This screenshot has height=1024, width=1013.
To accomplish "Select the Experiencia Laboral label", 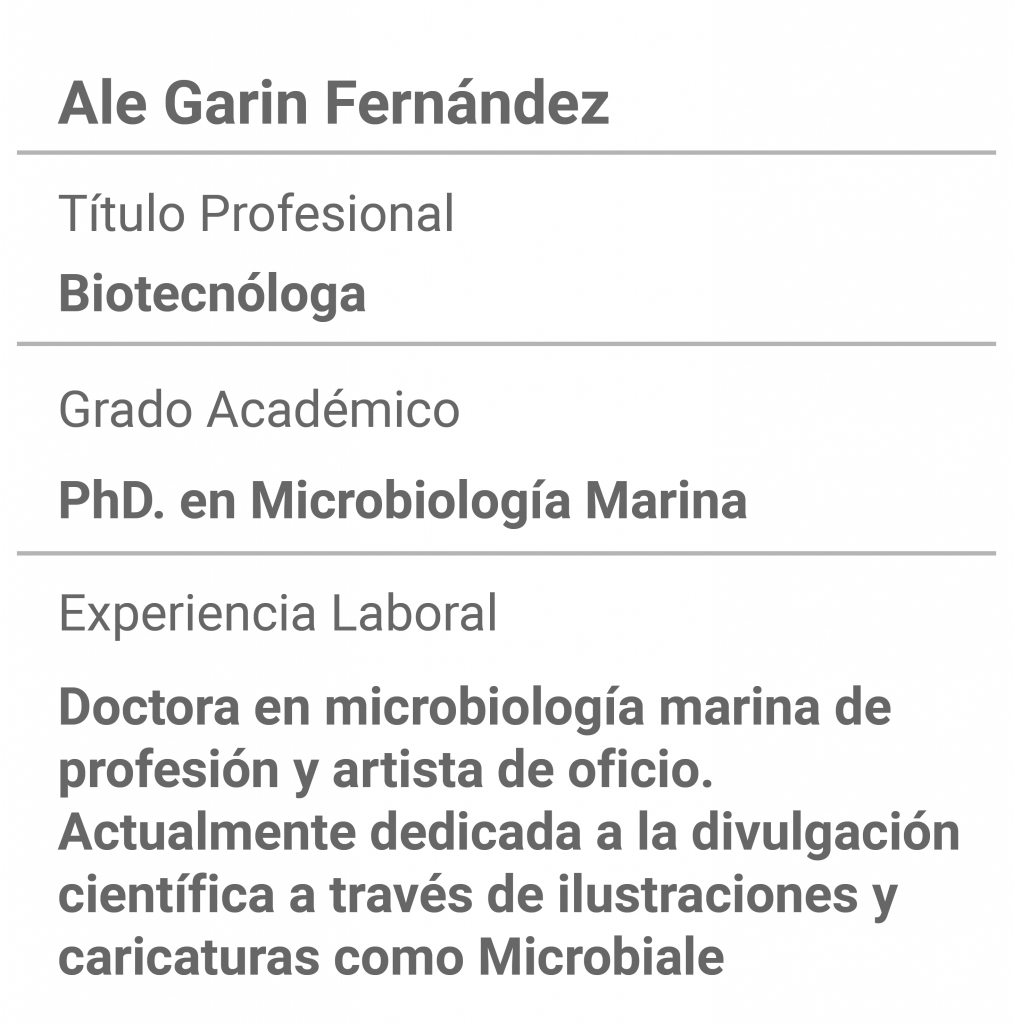I will click(x=278, y=614).
